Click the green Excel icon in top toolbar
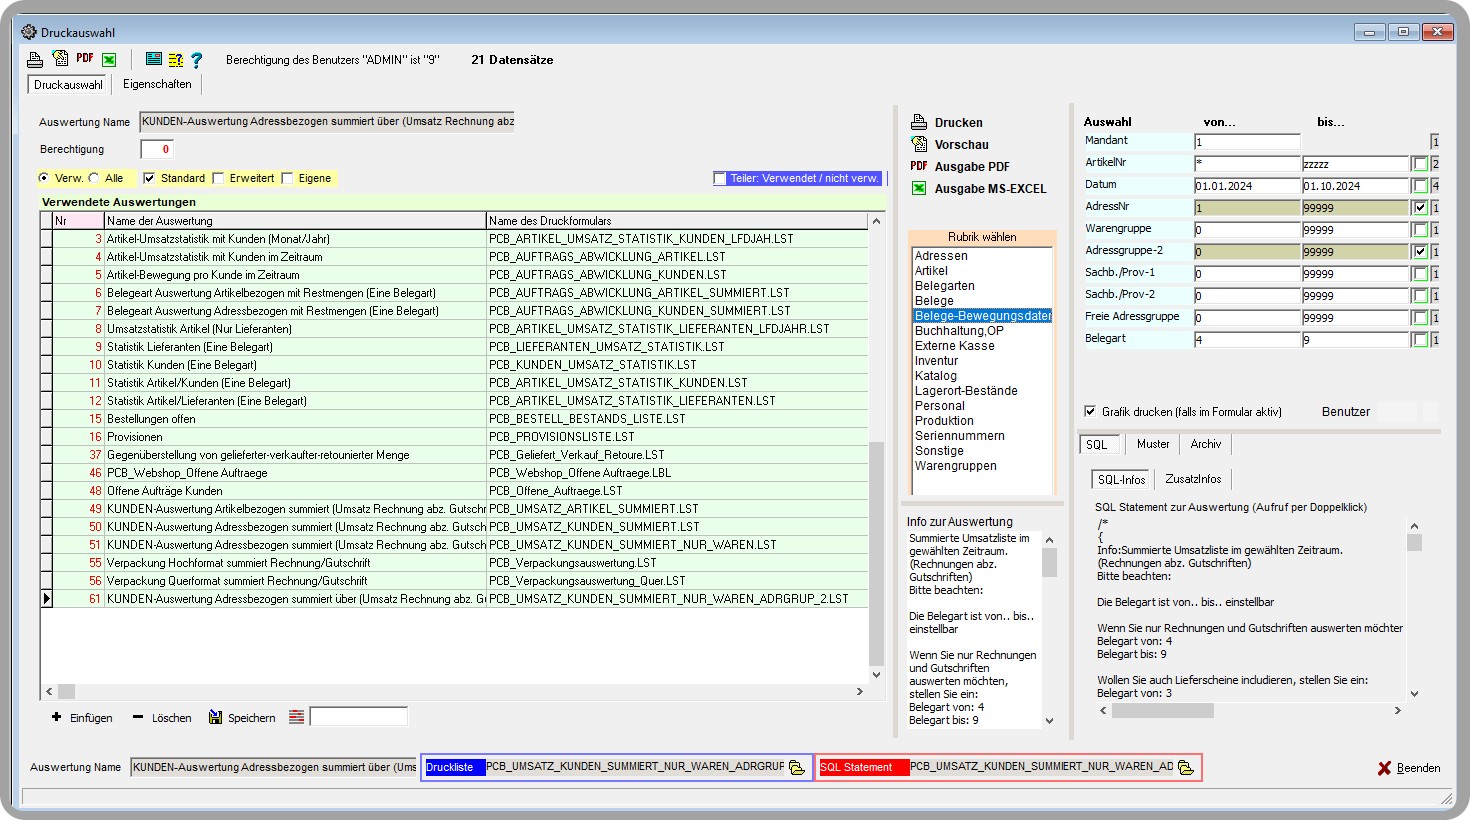The image size is (1470, 820). tap(109, 60)
